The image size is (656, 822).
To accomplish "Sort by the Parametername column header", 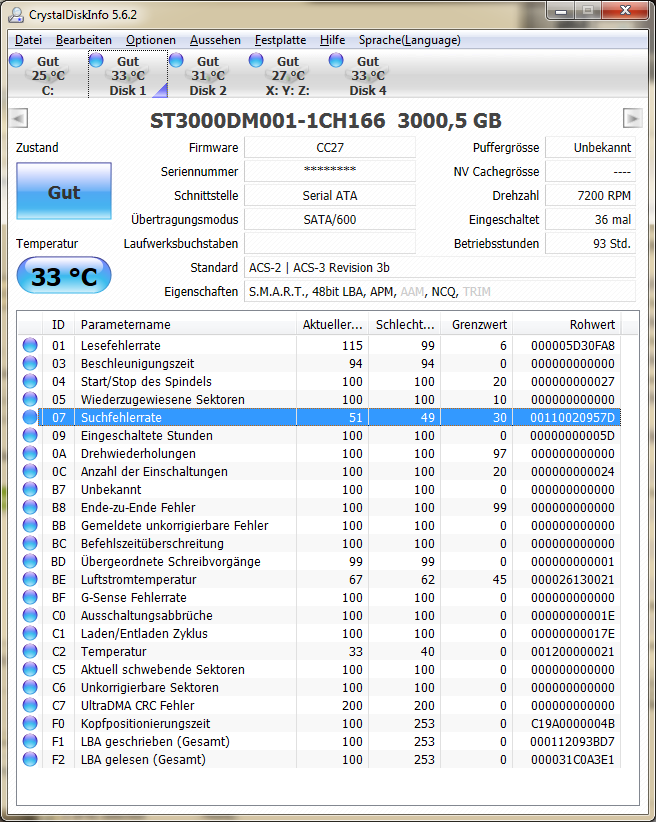I will point(186,325).
